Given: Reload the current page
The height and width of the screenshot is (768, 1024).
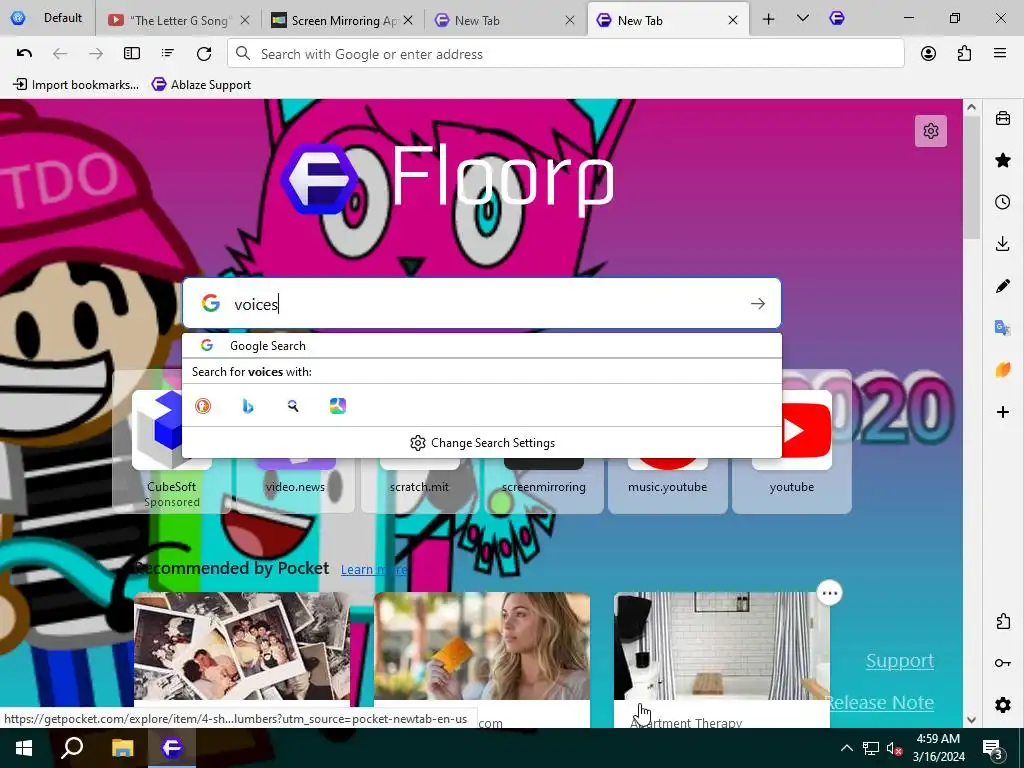Looking at the screenshot, I should 204,54.
